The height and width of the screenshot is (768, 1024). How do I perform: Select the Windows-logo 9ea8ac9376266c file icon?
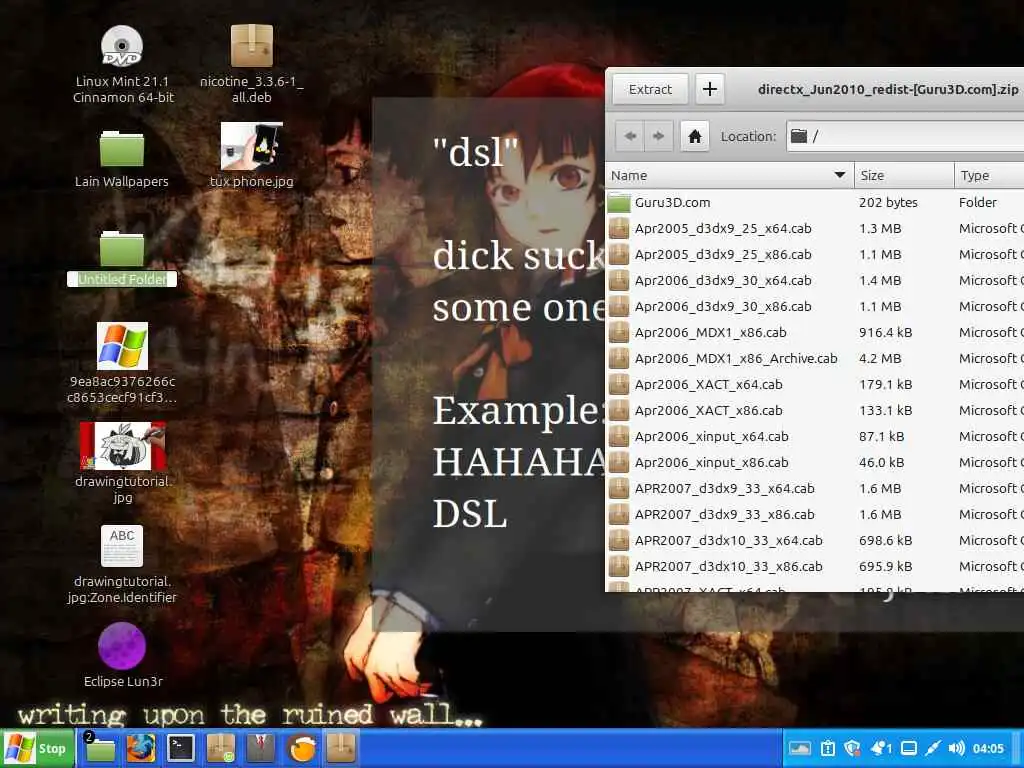pos(122,346)
